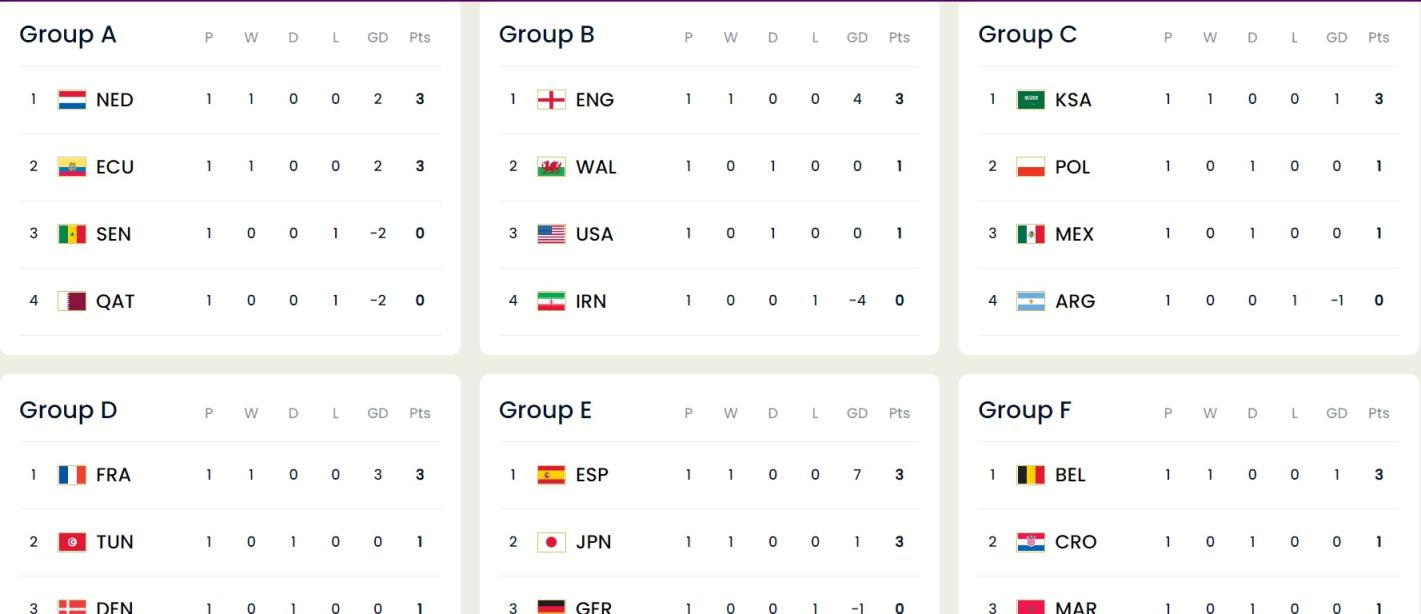Click the GD column header in Group C

pos(1336,37)
